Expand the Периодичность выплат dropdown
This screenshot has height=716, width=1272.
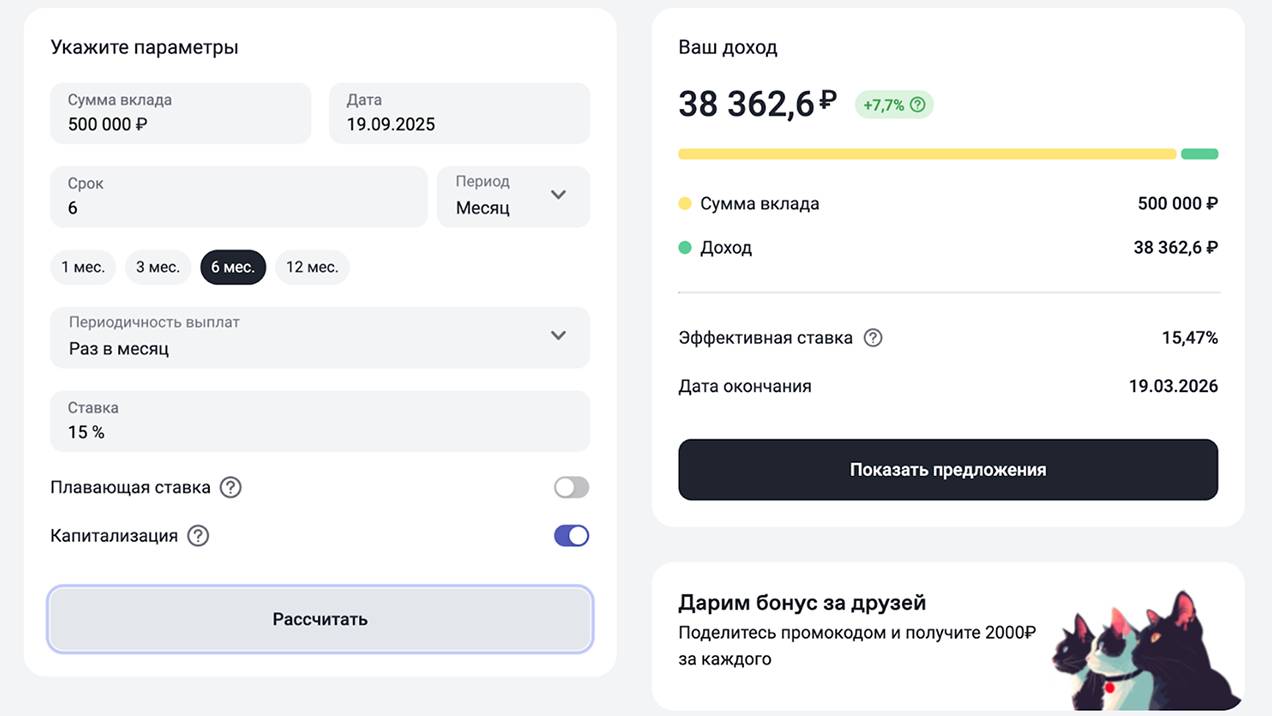pos(320,337)
